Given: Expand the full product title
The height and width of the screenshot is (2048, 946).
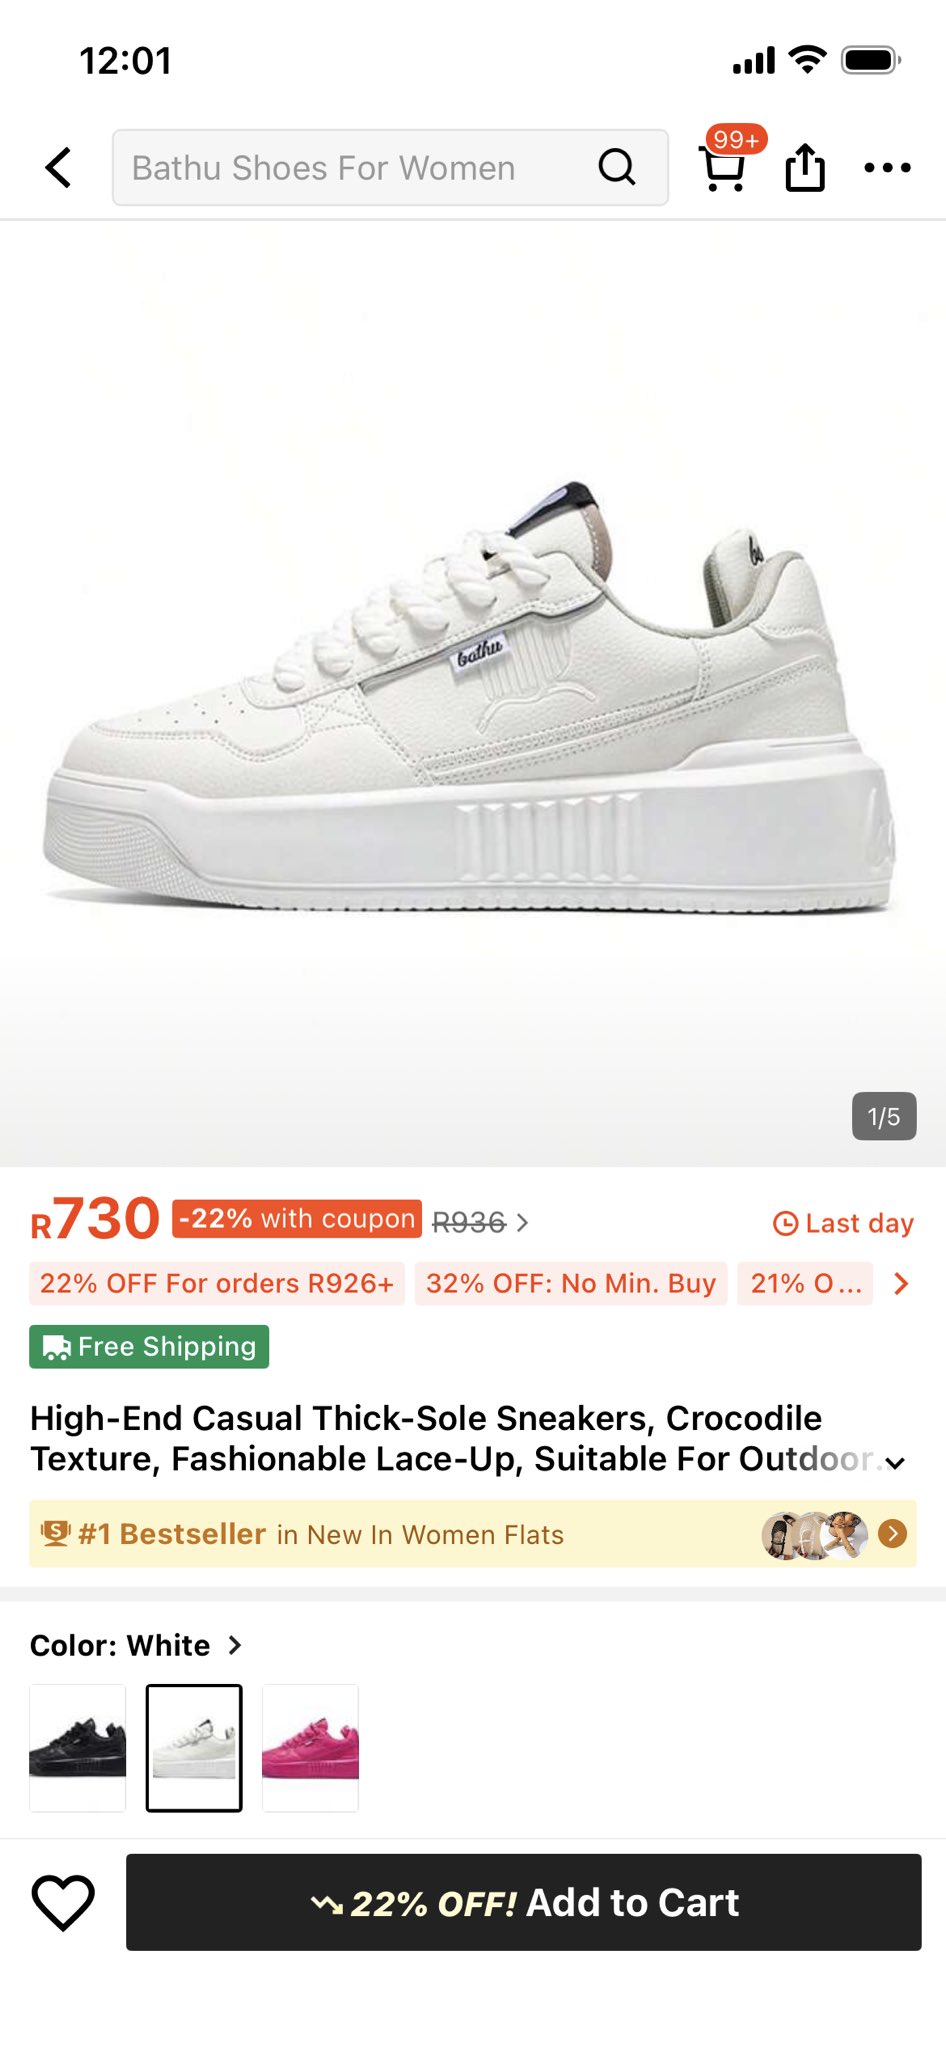Looking at the screenshot, I should (895, 1463).
